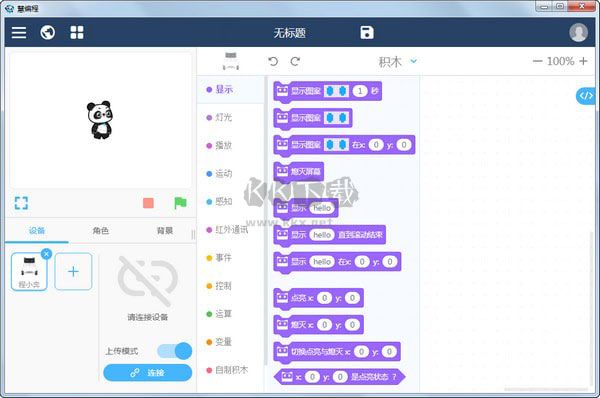Undo the last action
Image resolution: width=600 pixels, height=398 pixels.
(x=273, y=61)
